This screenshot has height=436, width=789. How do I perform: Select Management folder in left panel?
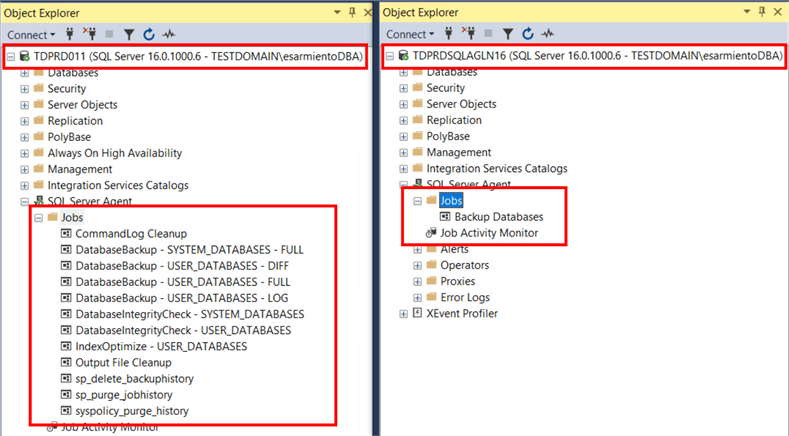point(80,169)
